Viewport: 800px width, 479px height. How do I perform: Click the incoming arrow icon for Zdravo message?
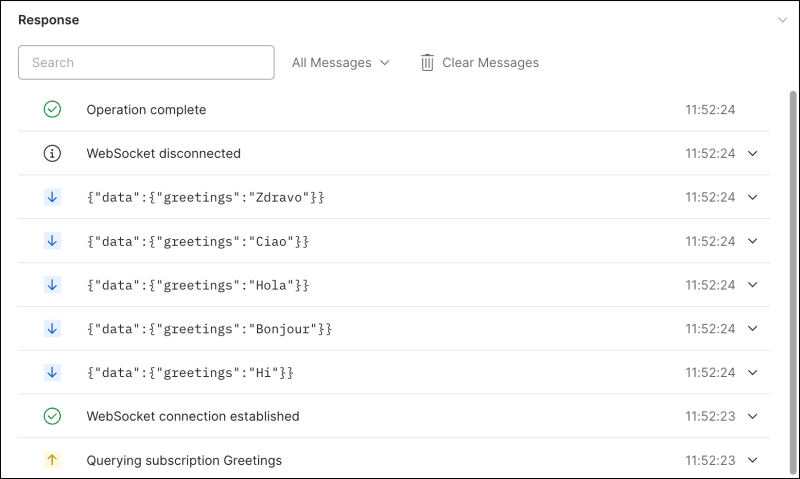53,197
